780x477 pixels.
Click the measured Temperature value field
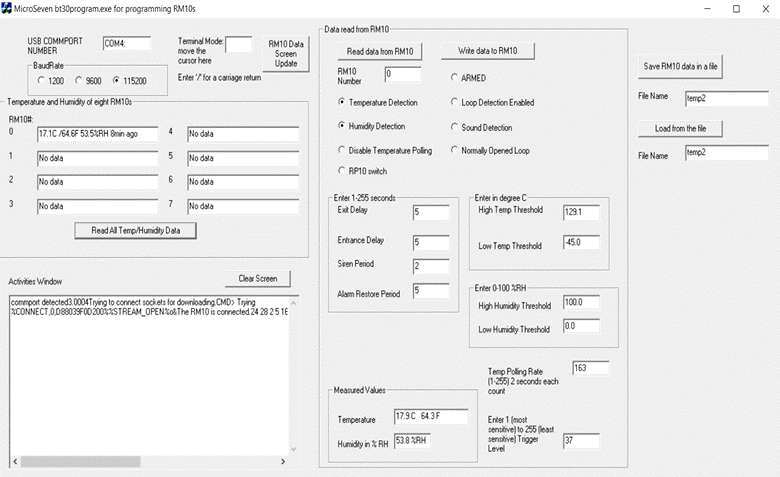pos(431,416)
